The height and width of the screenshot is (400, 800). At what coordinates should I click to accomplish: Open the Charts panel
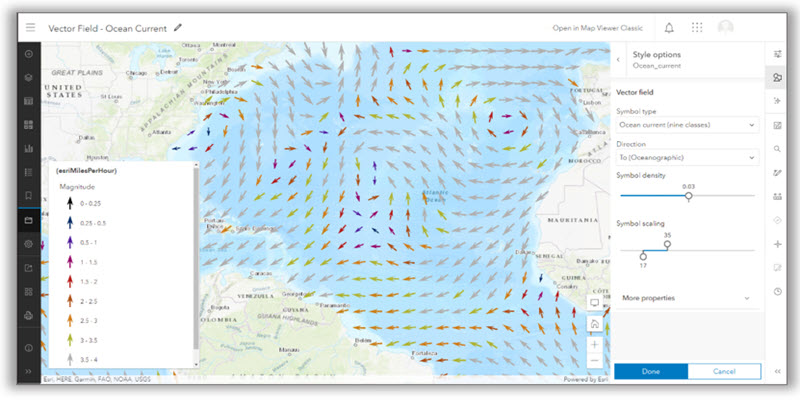pyautogui.click(x=29, y=148)
